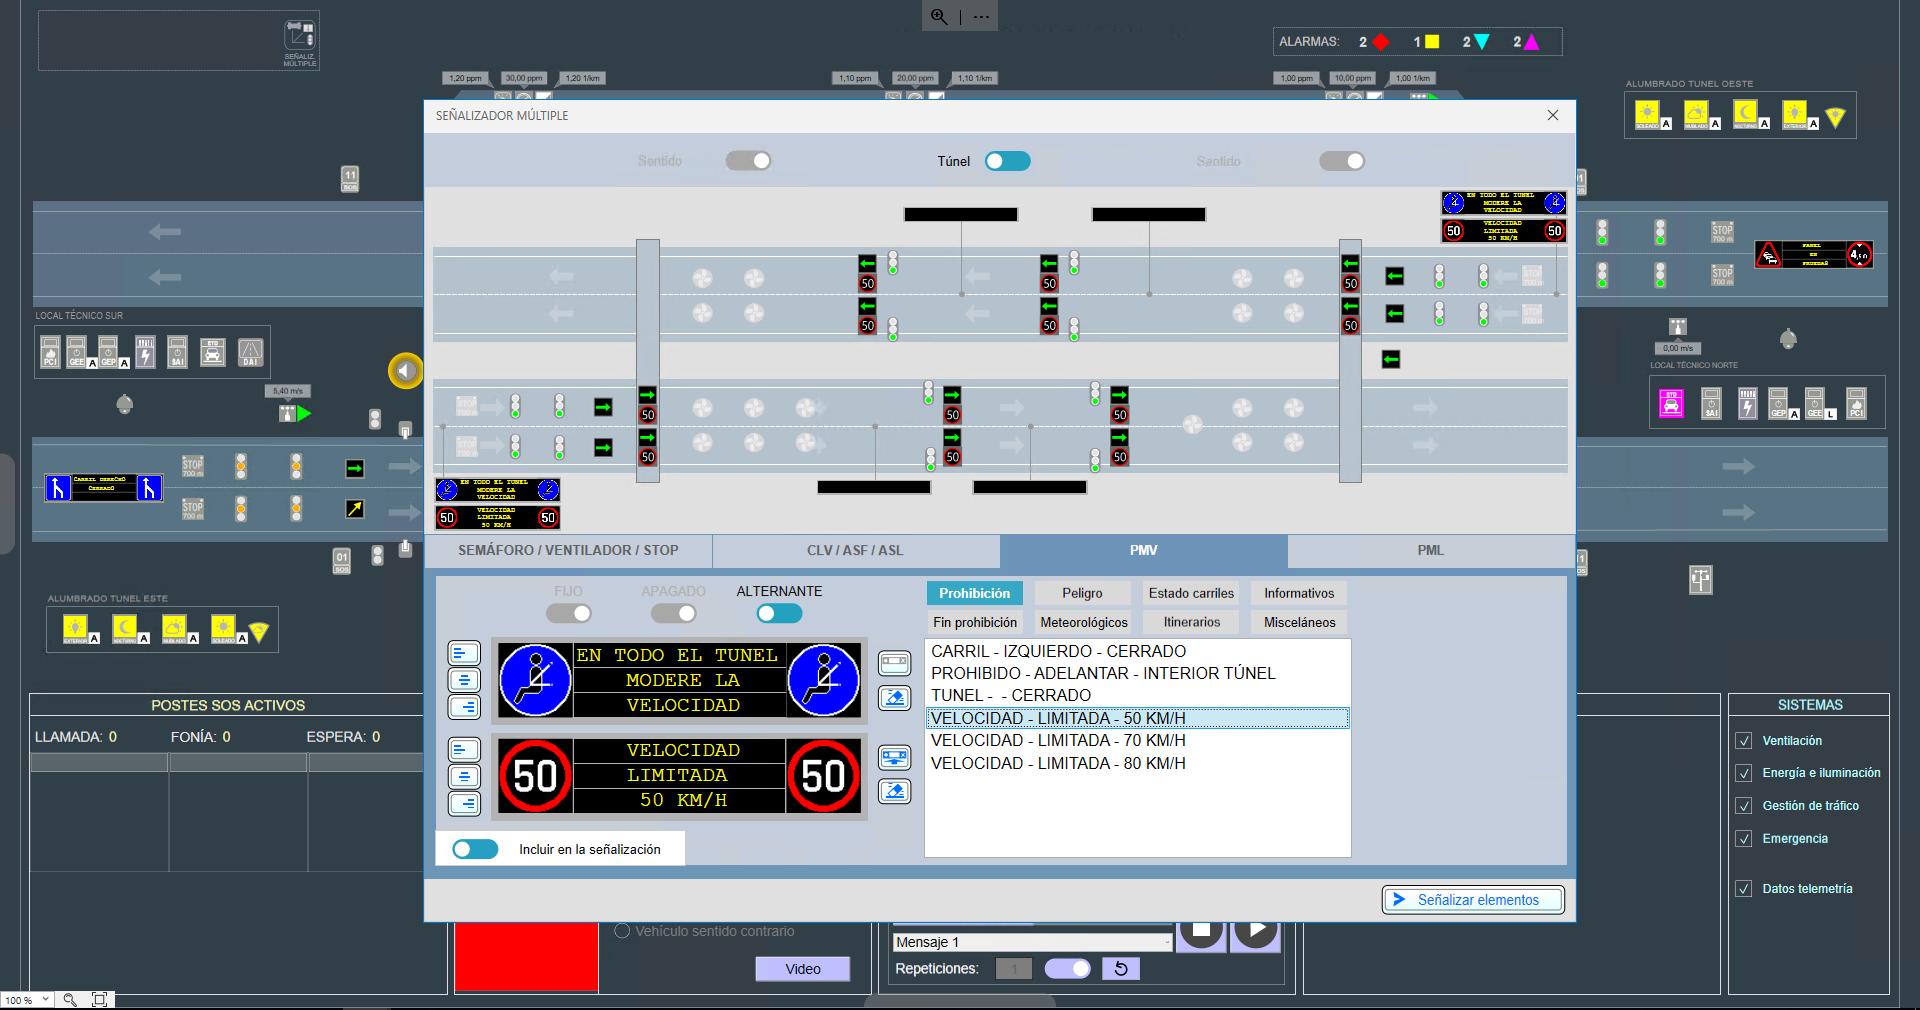Click the flashing-sign icon beside the speed limit preview
This screenshot has width=1920, height=1010.
click(895, 758)
